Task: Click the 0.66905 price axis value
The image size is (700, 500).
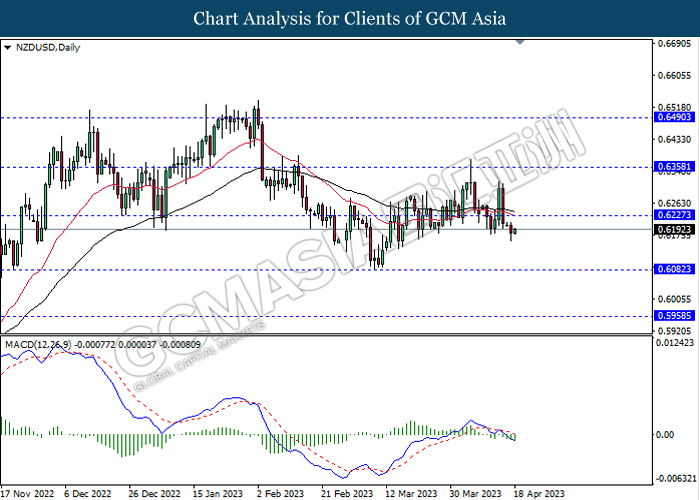Action: [x=674, y=43]
